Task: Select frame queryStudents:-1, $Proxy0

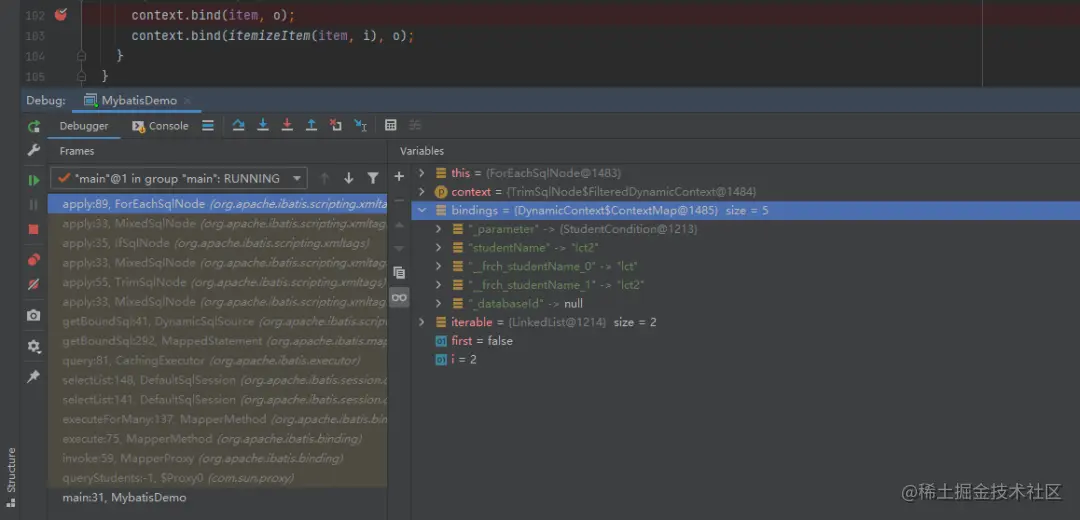Action: click(x=218, y=478)
